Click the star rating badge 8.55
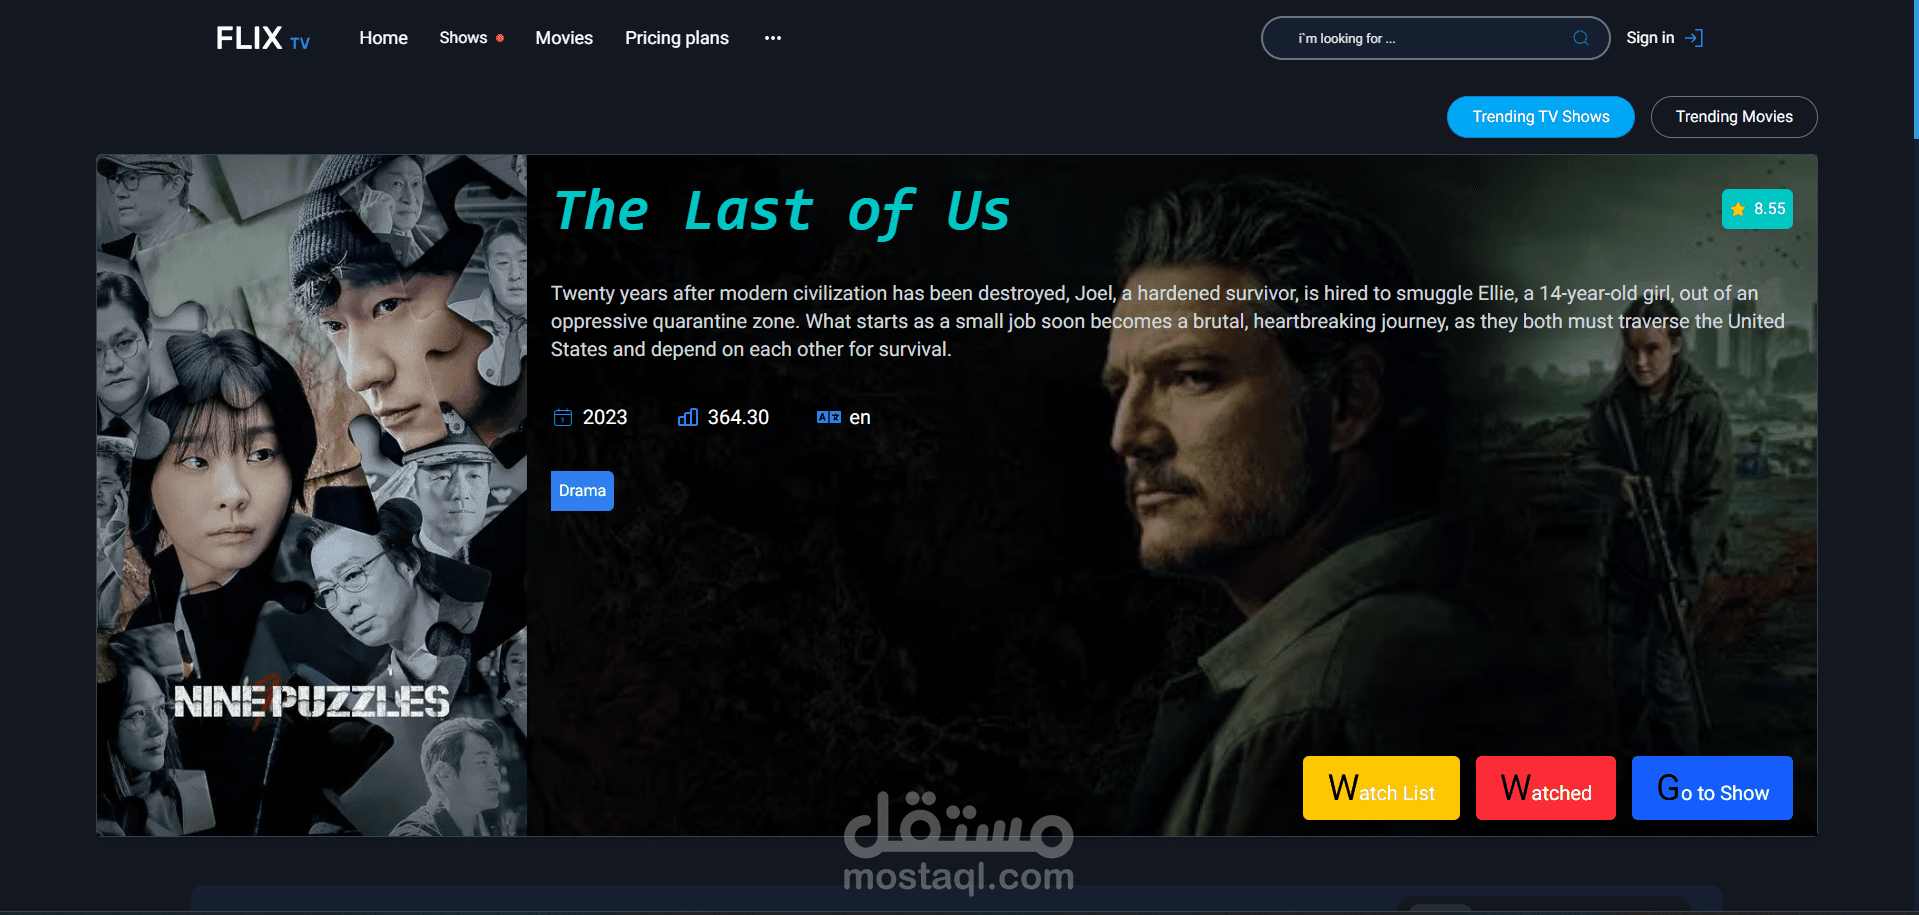 (x=1757, y=209)
